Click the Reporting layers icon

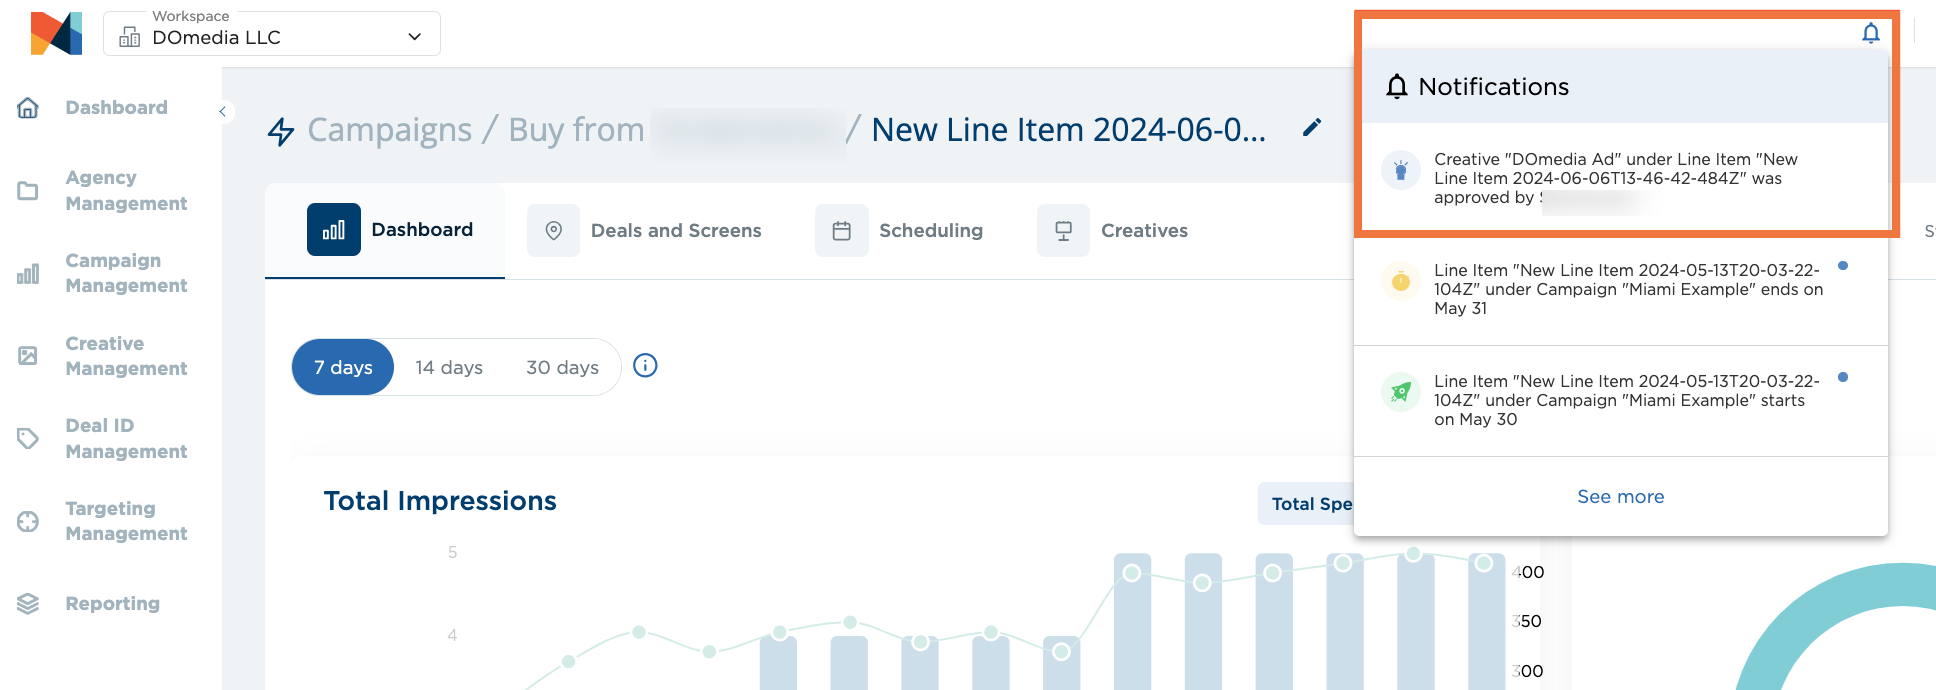tap(28, 604)
